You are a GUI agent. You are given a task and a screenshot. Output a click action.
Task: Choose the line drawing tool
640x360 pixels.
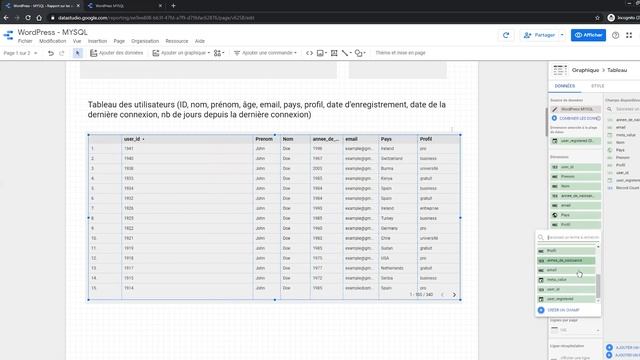coord(345,53)
